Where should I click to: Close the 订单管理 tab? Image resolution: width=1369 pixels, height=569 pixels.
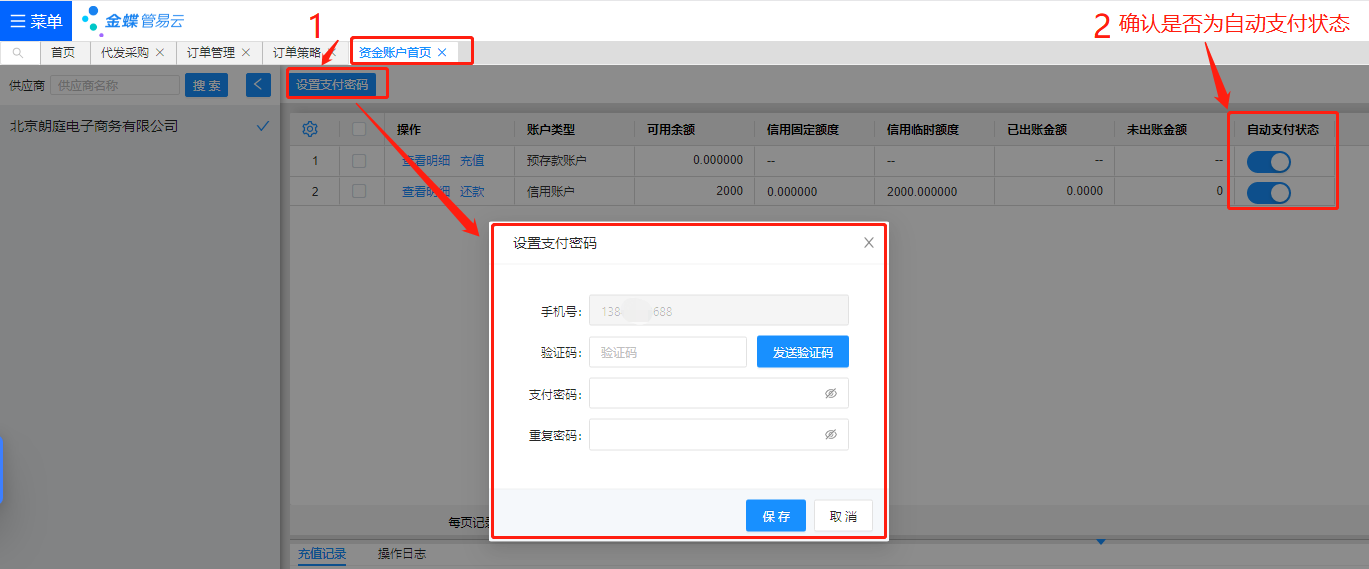[x=246, y=52]
